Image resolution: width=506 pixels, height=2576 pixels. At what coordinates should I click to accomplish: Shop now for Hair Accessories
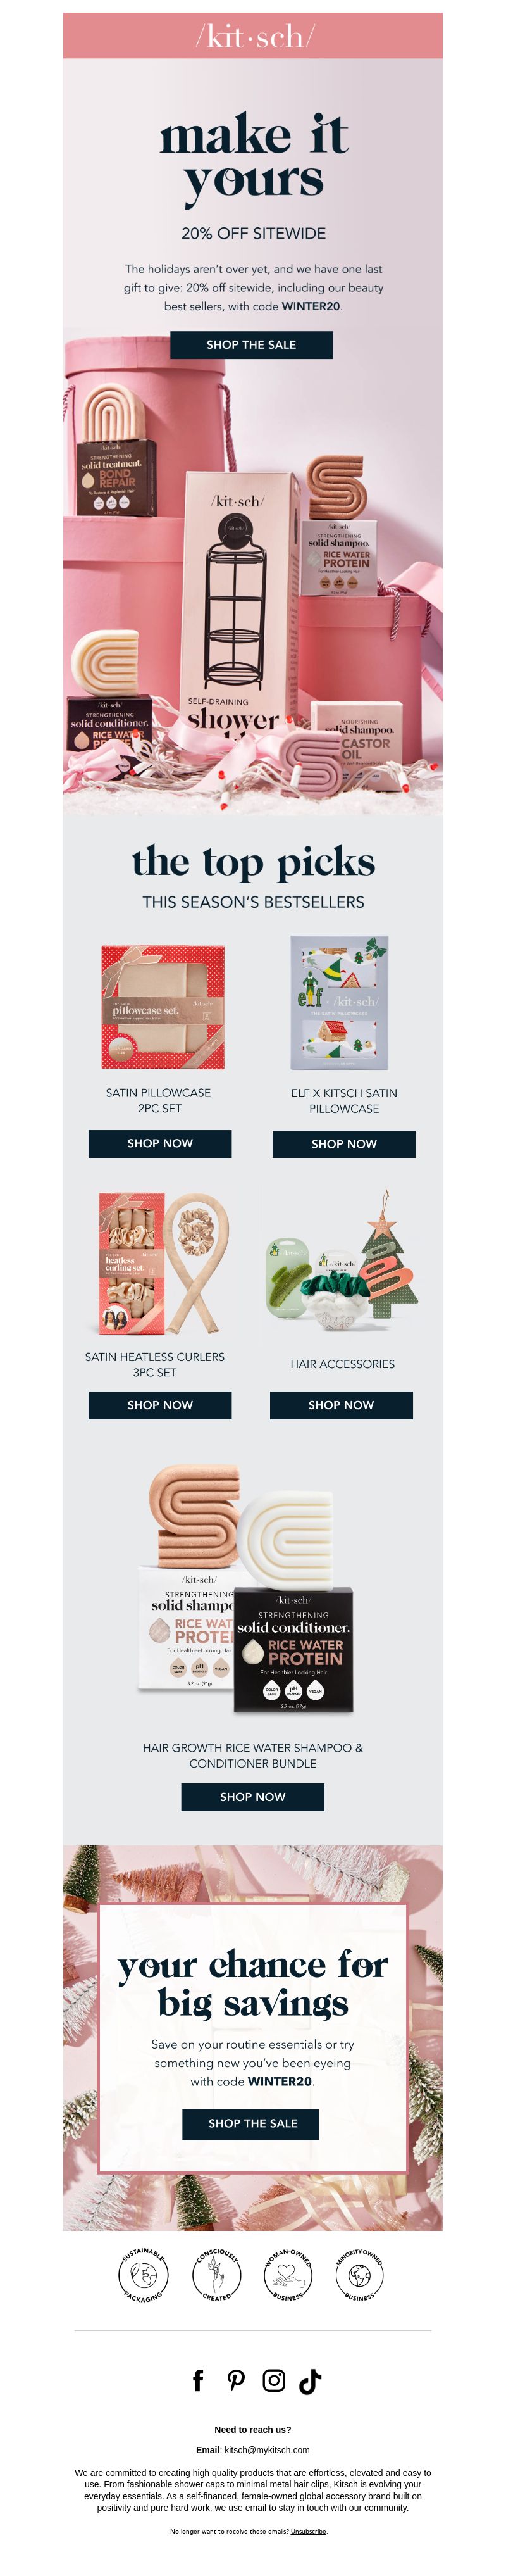pos(341,1405)
